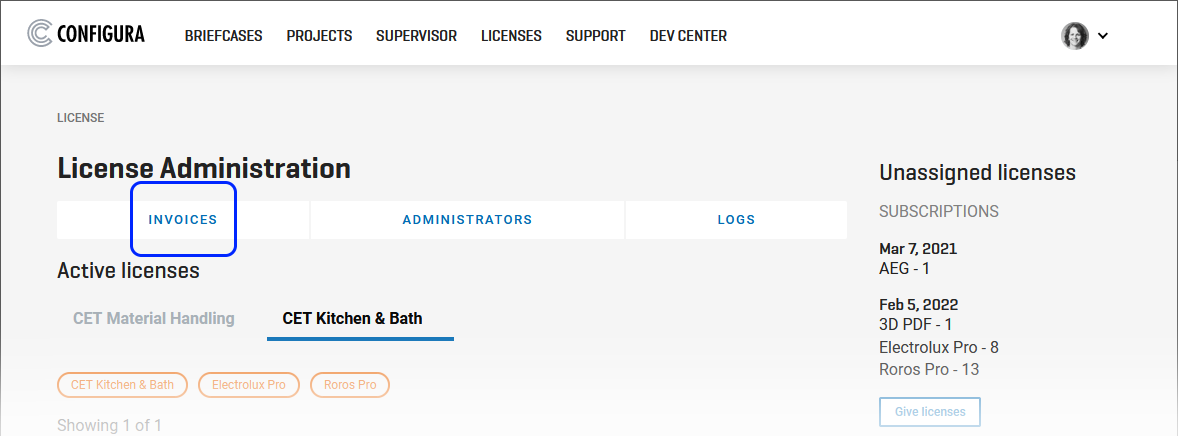
Task: Open the Invoices section
Action: [183, 220]
